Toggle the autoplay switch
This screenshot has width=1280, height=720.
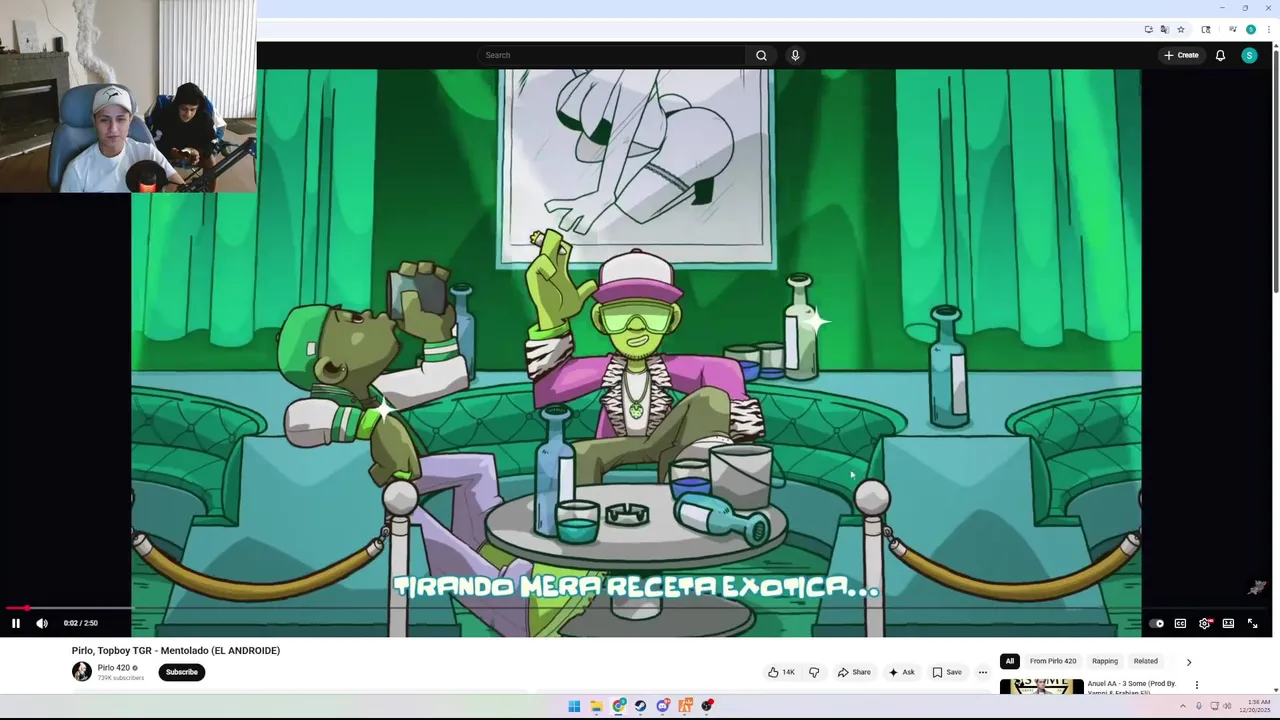click(x=1157, y=623)
